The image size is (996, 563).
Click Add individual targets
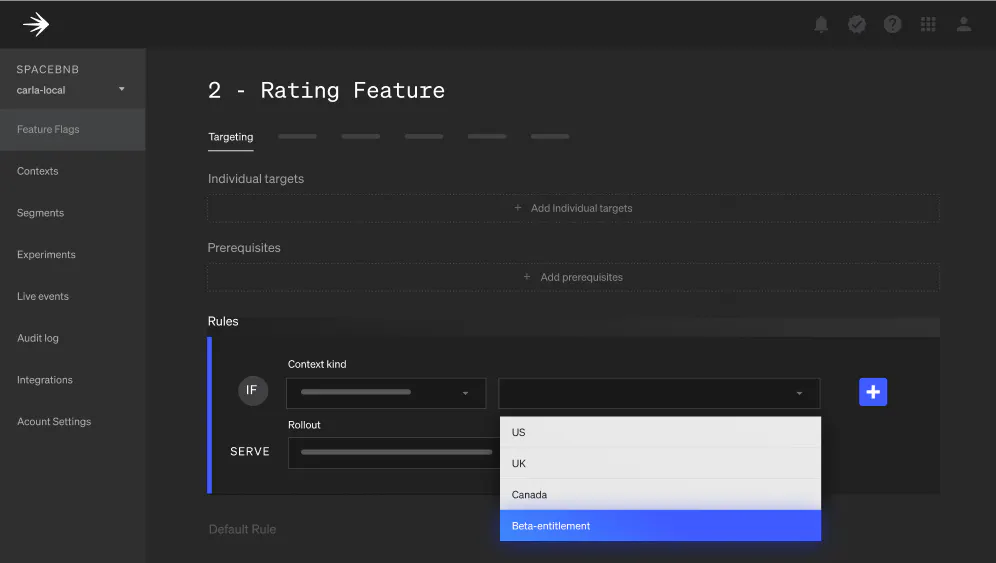click(573, 208)
